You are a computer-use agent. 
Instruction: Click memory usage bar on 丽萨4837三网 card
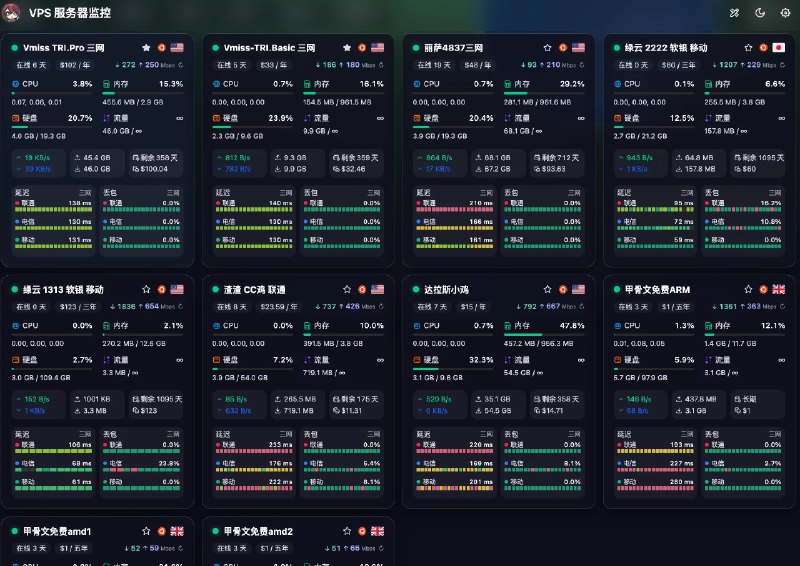(544, 93)
